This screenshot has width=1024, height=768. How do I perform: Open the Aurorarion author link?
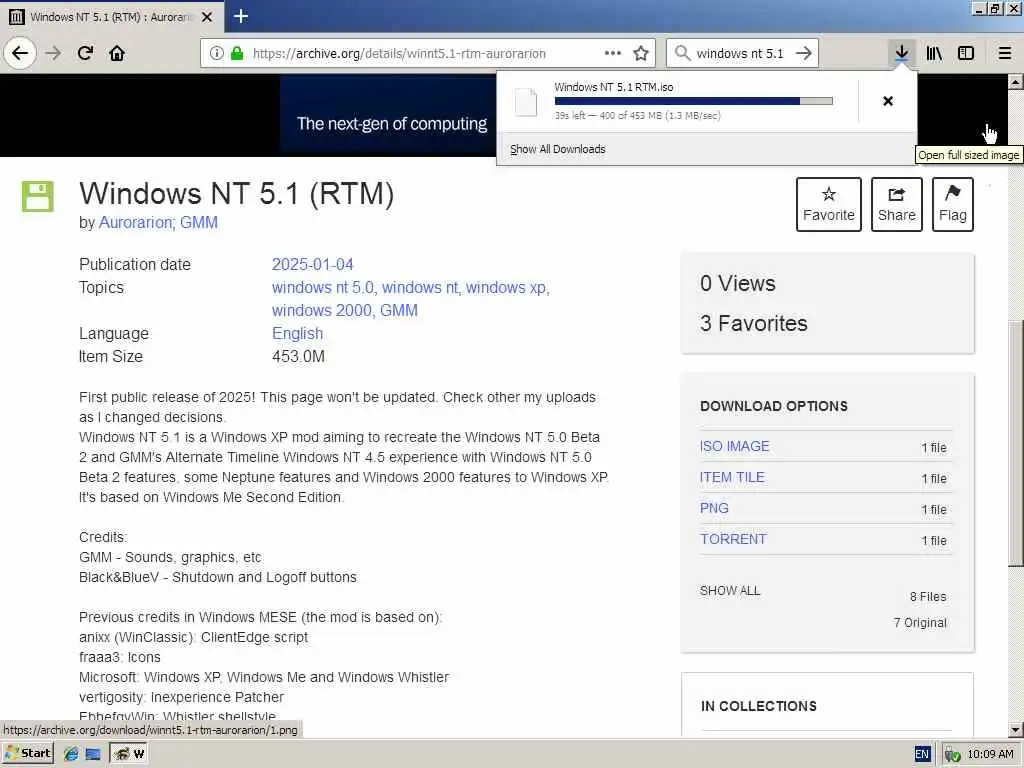click(x=135, y=223)
